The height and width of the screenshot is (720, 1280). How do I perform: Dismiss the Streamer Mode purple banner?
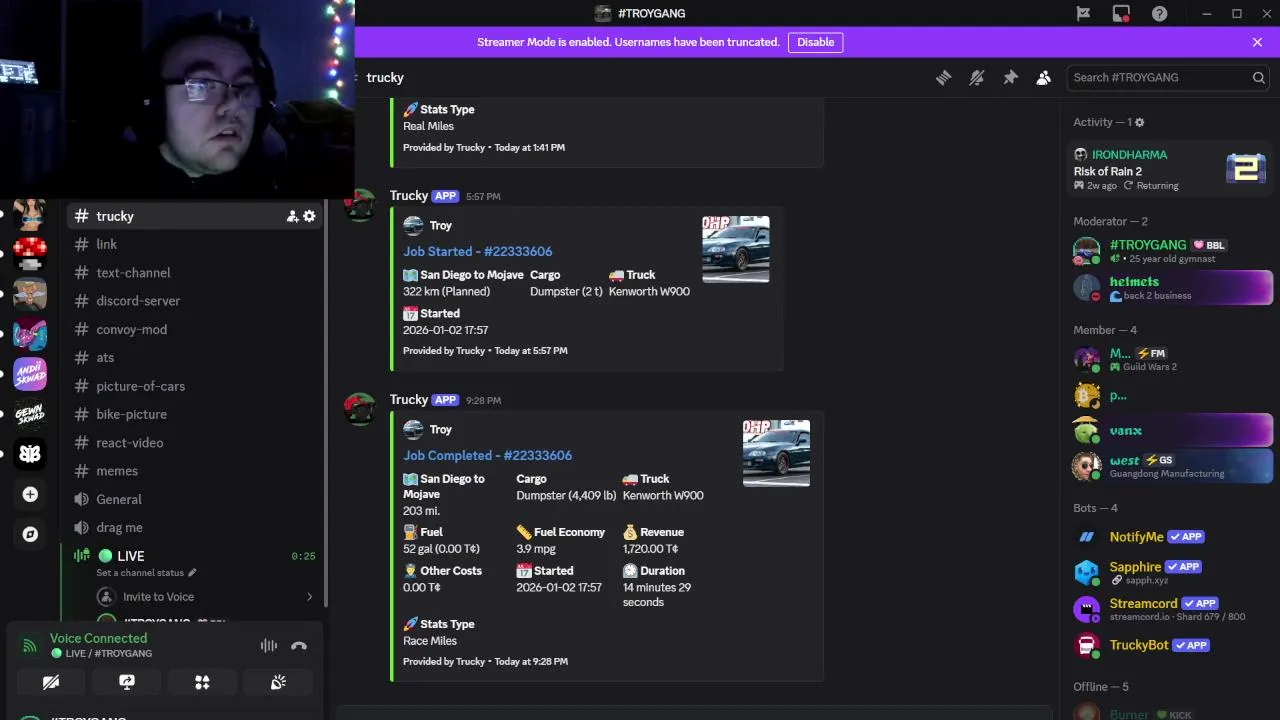[x=1257, y=42]
